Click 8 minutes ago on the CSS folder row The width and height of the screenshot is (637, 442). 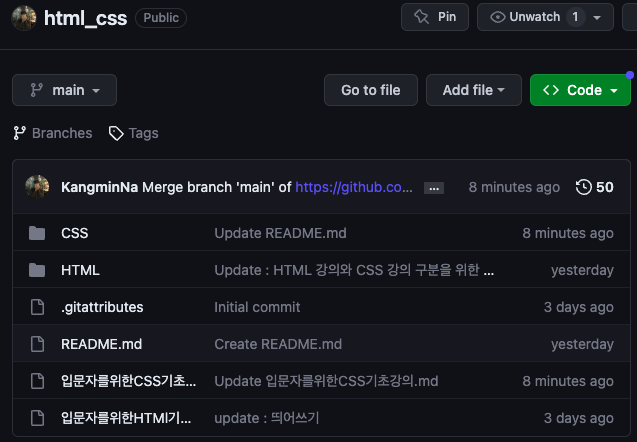(x=568, y=233)
